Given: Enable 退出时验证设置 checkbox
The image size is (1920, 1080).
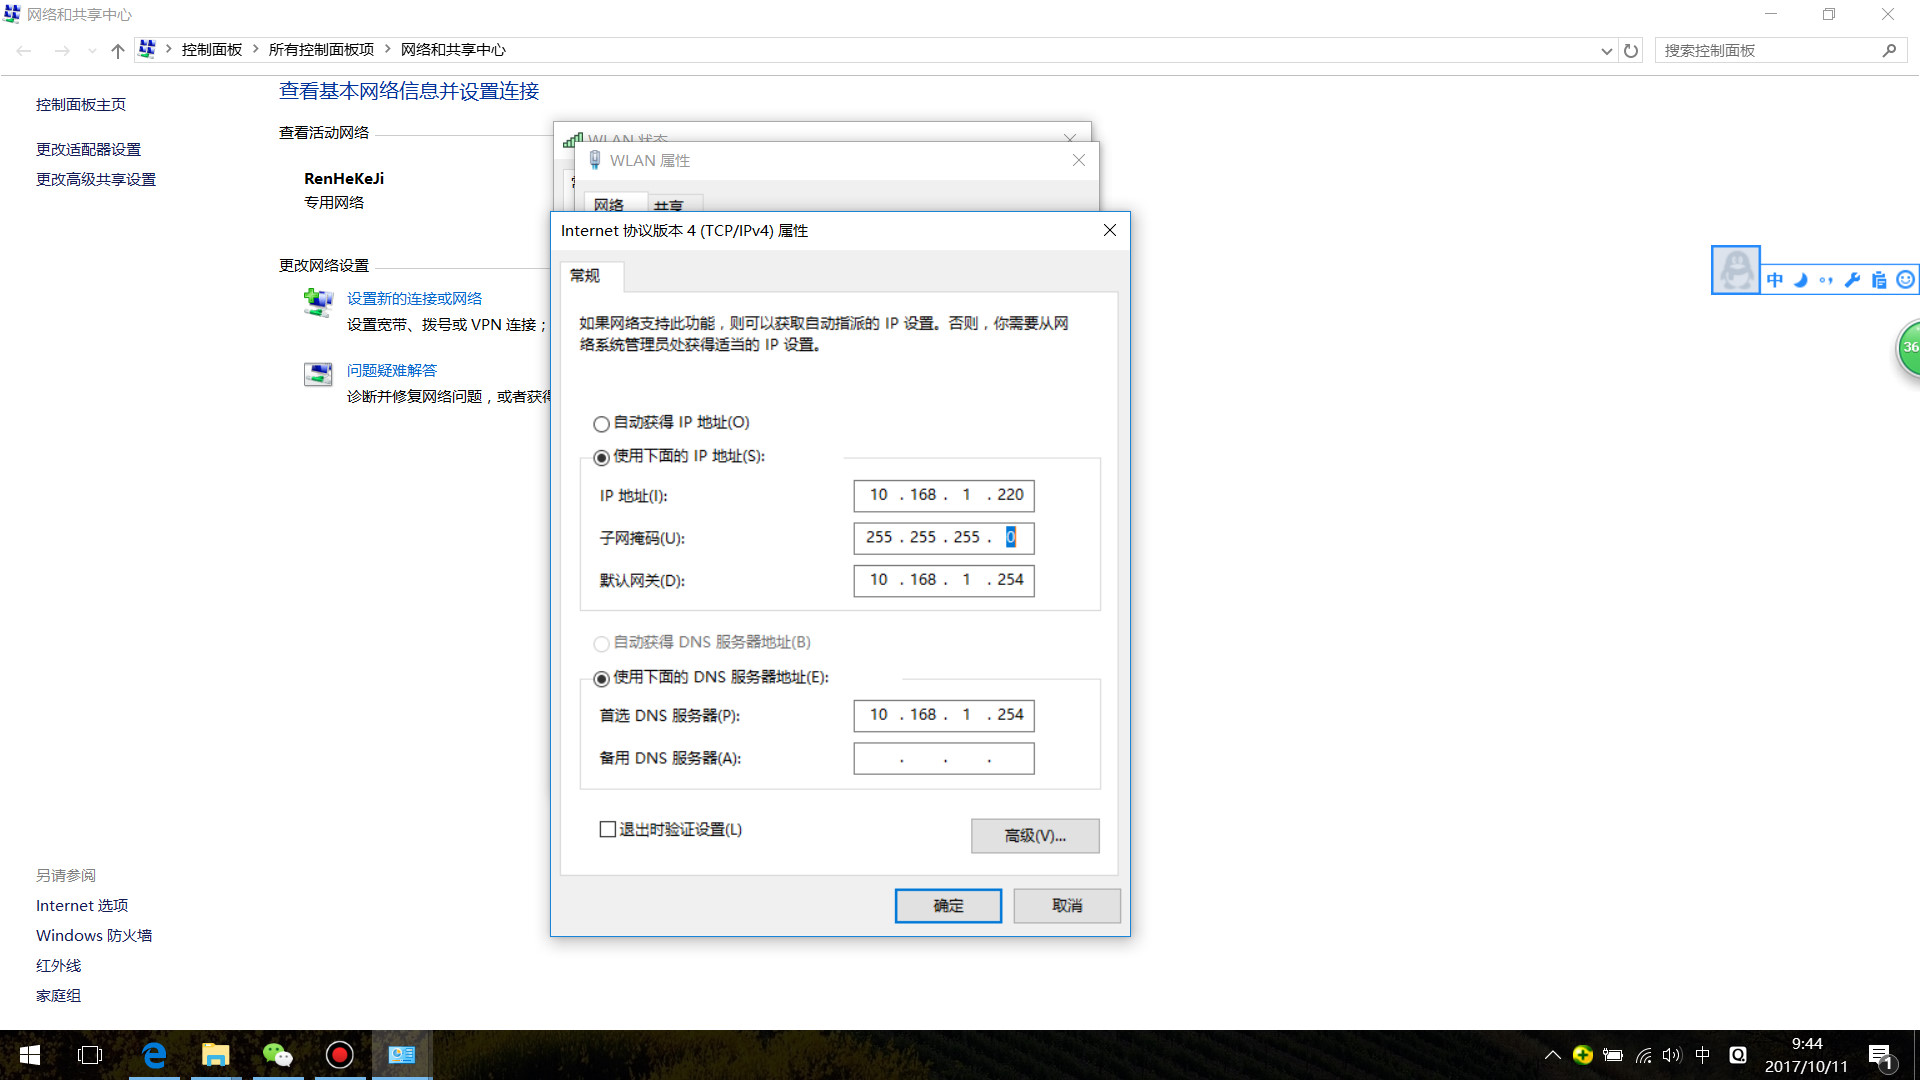Looking at the screenshot, I should pyautogui.click(x=607, y=829).
